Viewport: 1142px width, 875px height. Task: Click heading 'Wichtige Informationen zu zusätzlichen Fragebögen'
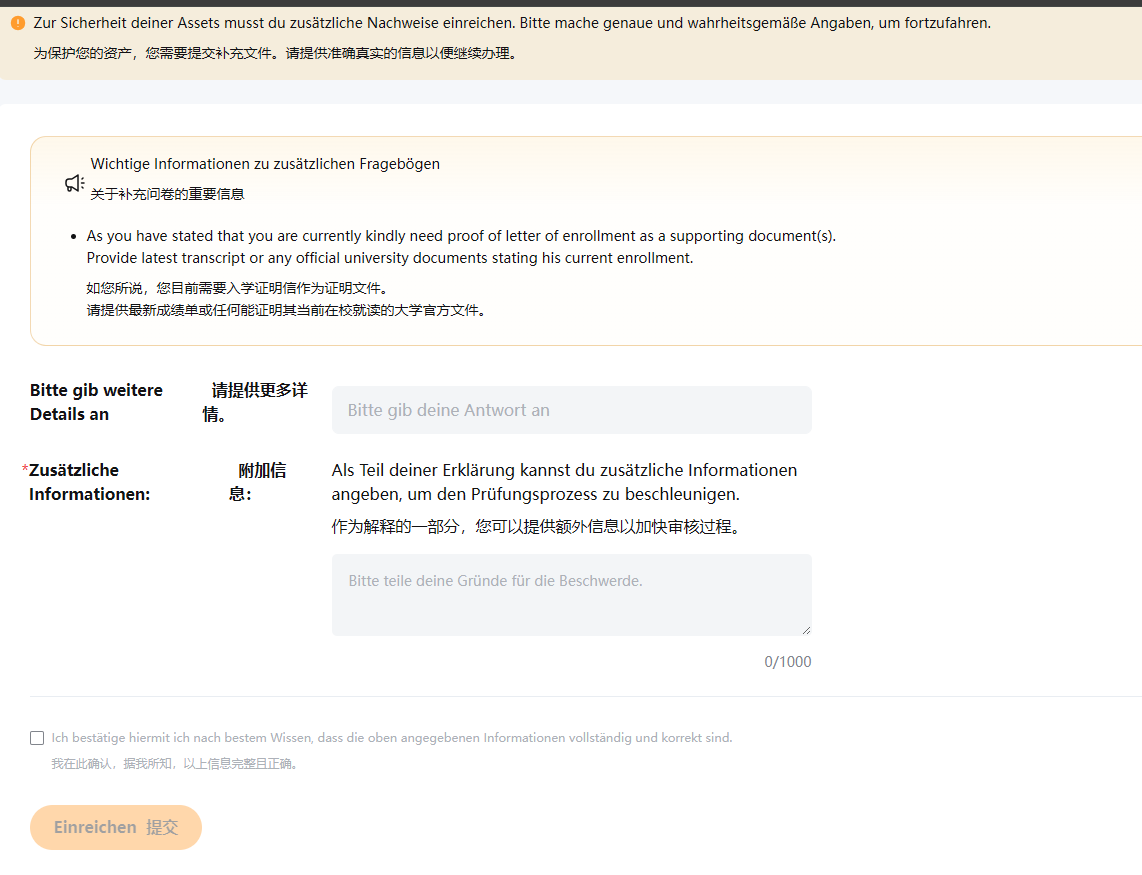point(265,164)
